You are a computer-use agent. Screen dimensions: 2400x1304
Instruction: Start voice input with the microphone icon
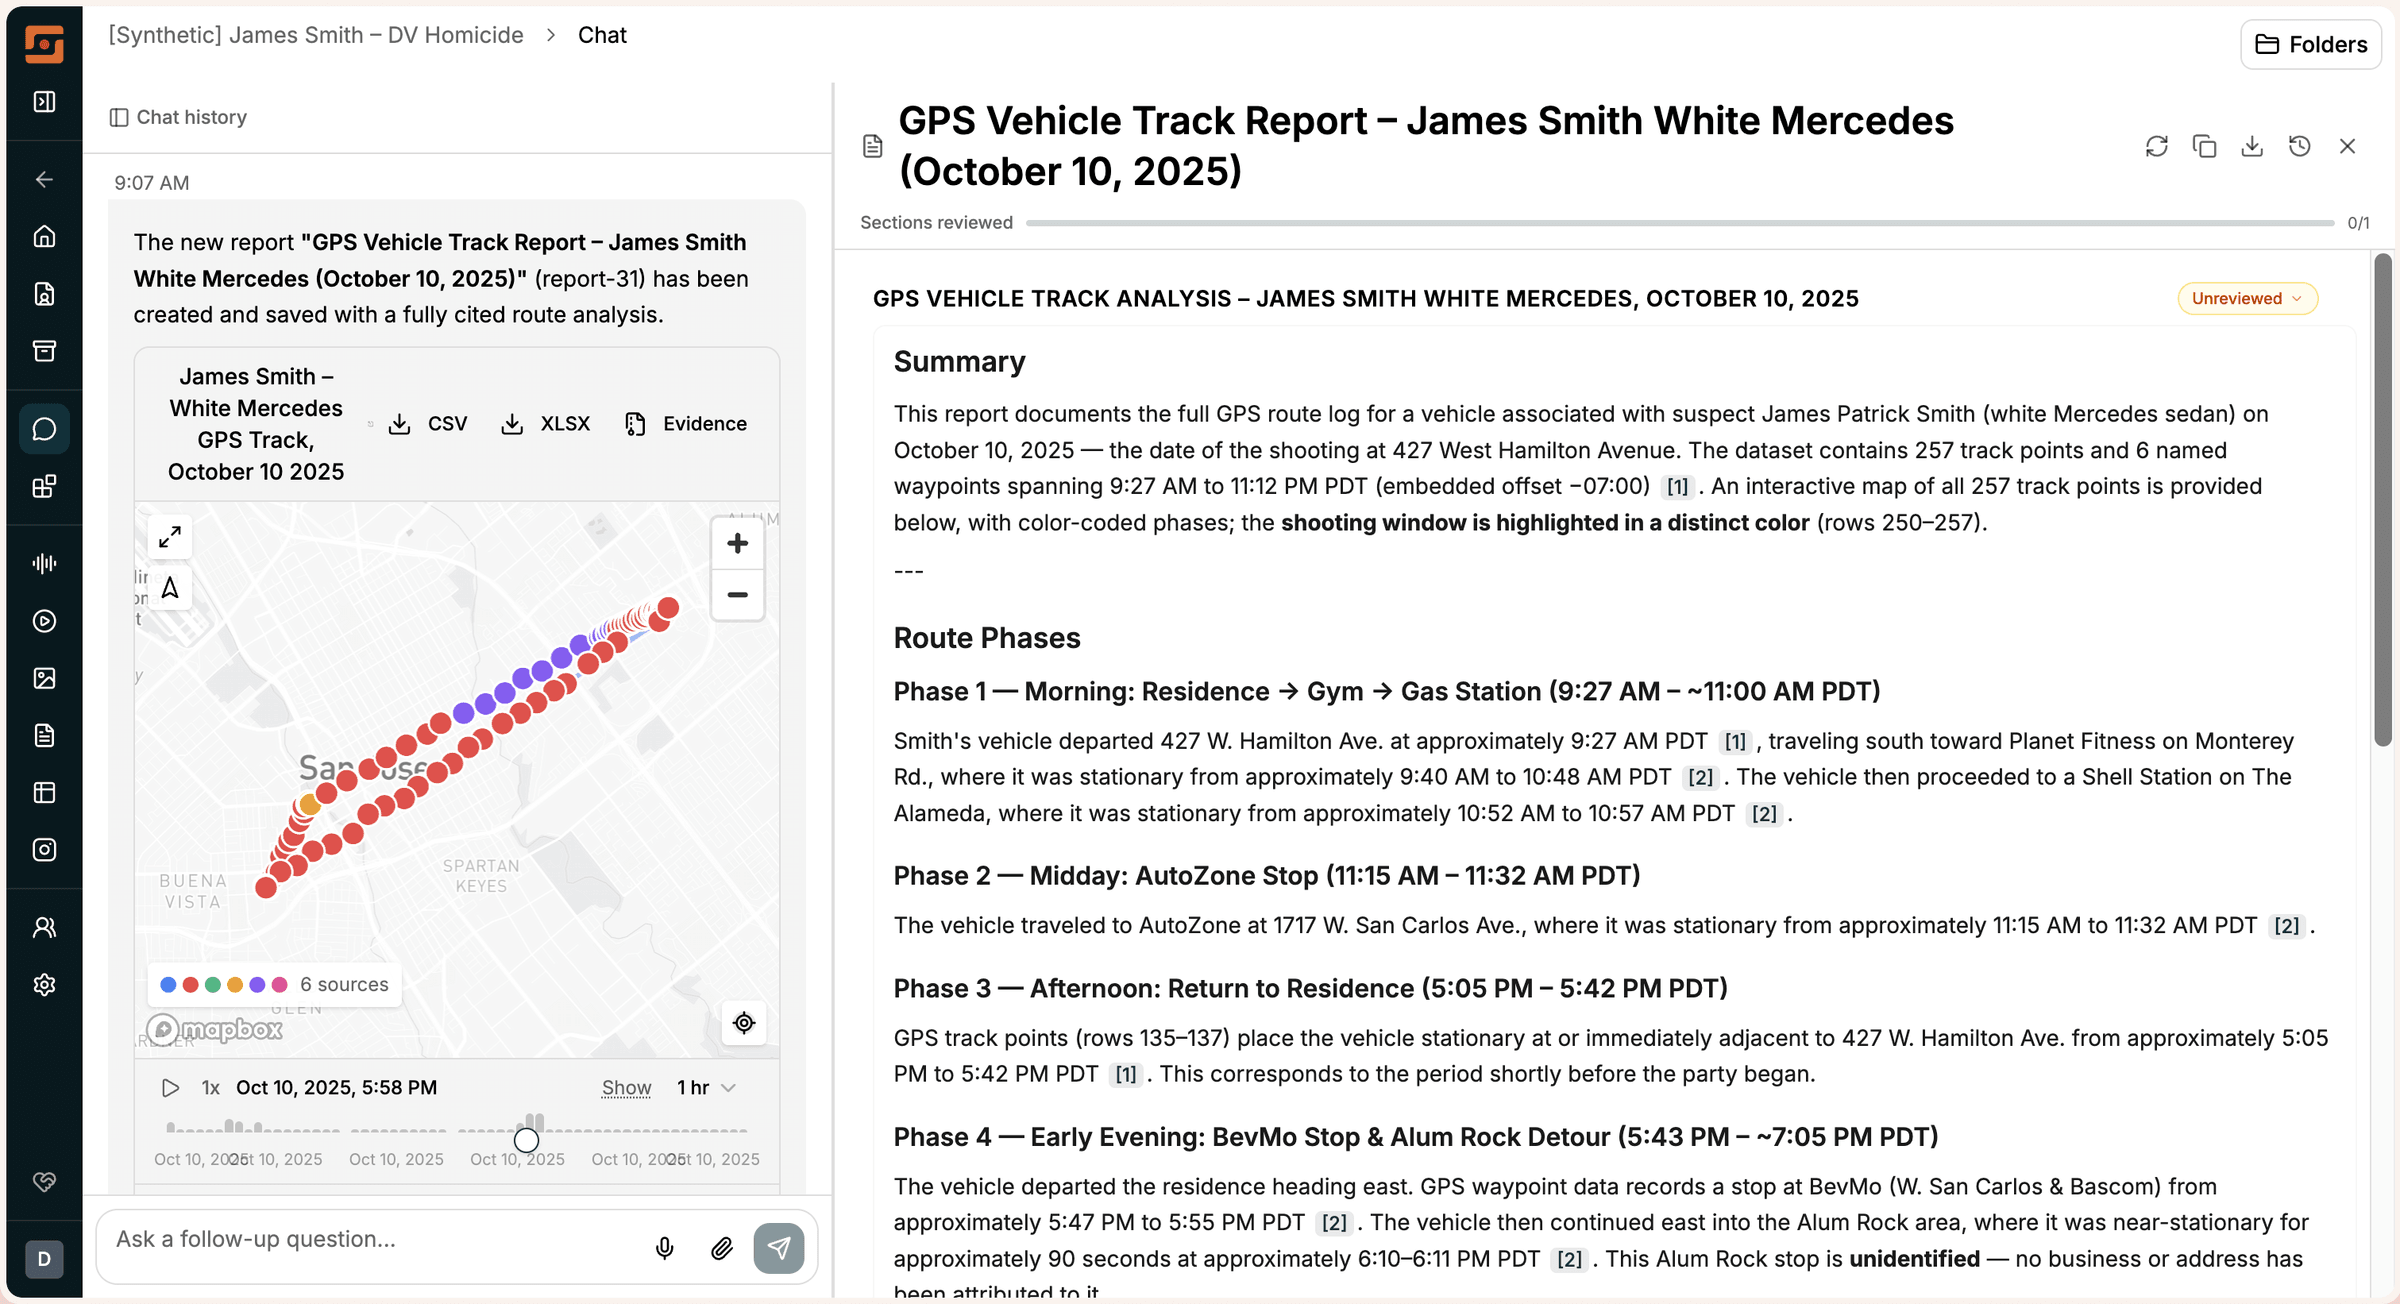click(x=665, y=1247)
